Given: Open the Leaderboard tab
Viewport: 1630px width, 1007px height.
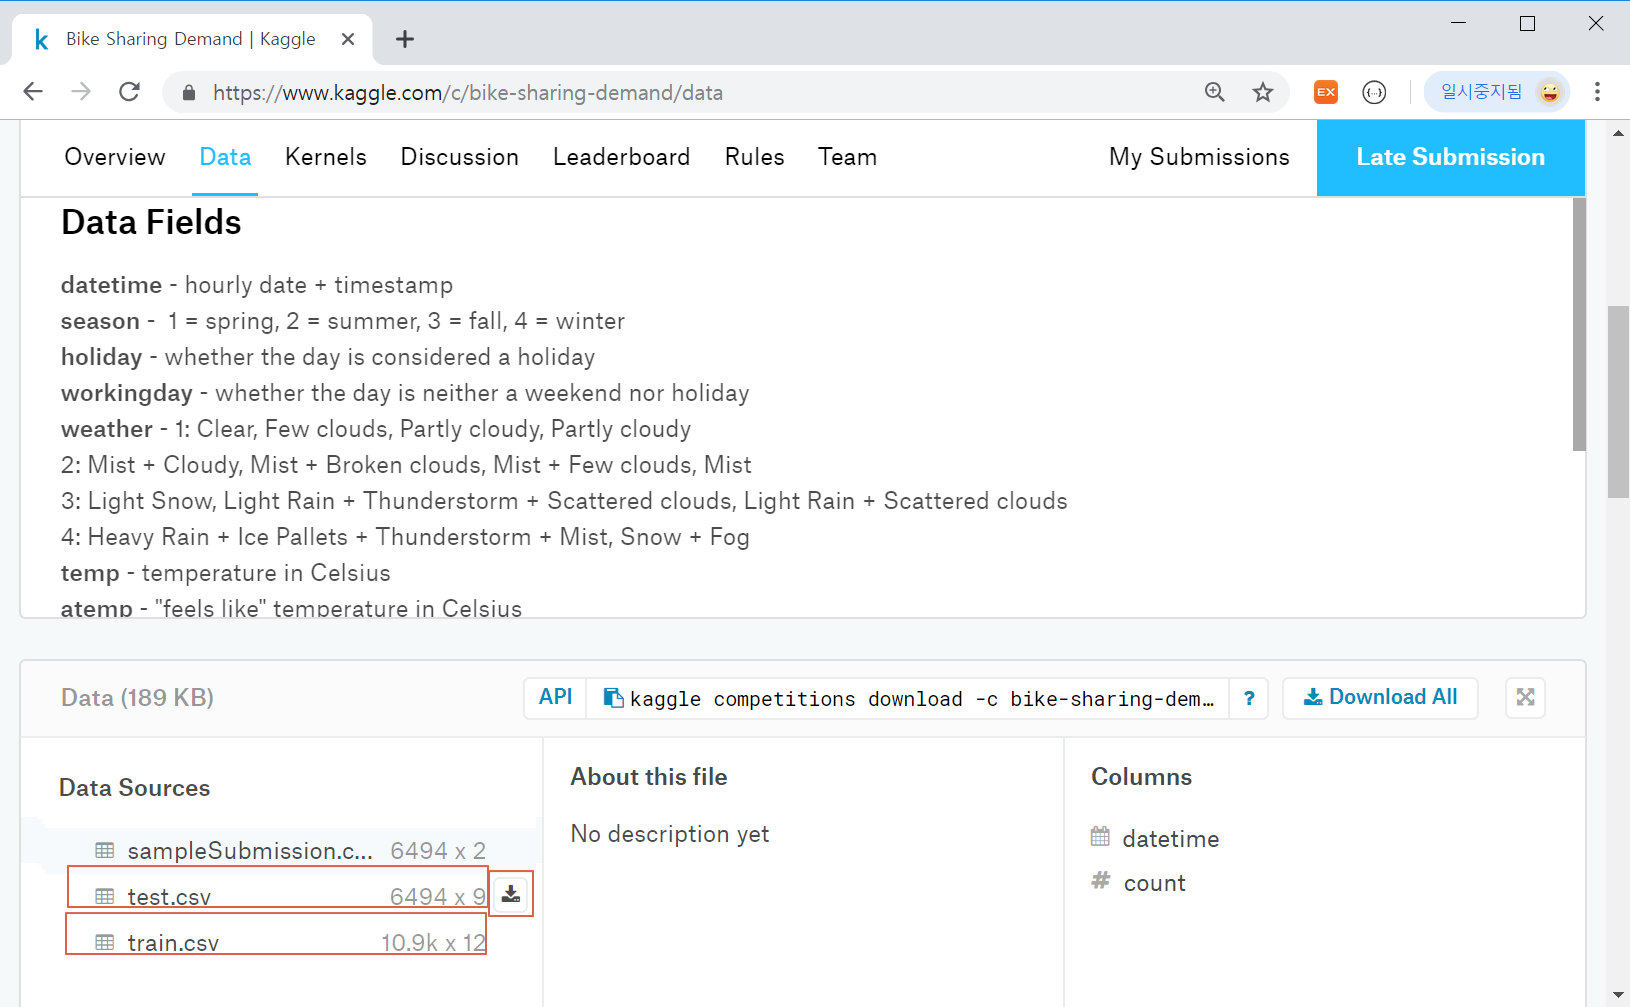Looking at the screenshot, I should (621, 157).
